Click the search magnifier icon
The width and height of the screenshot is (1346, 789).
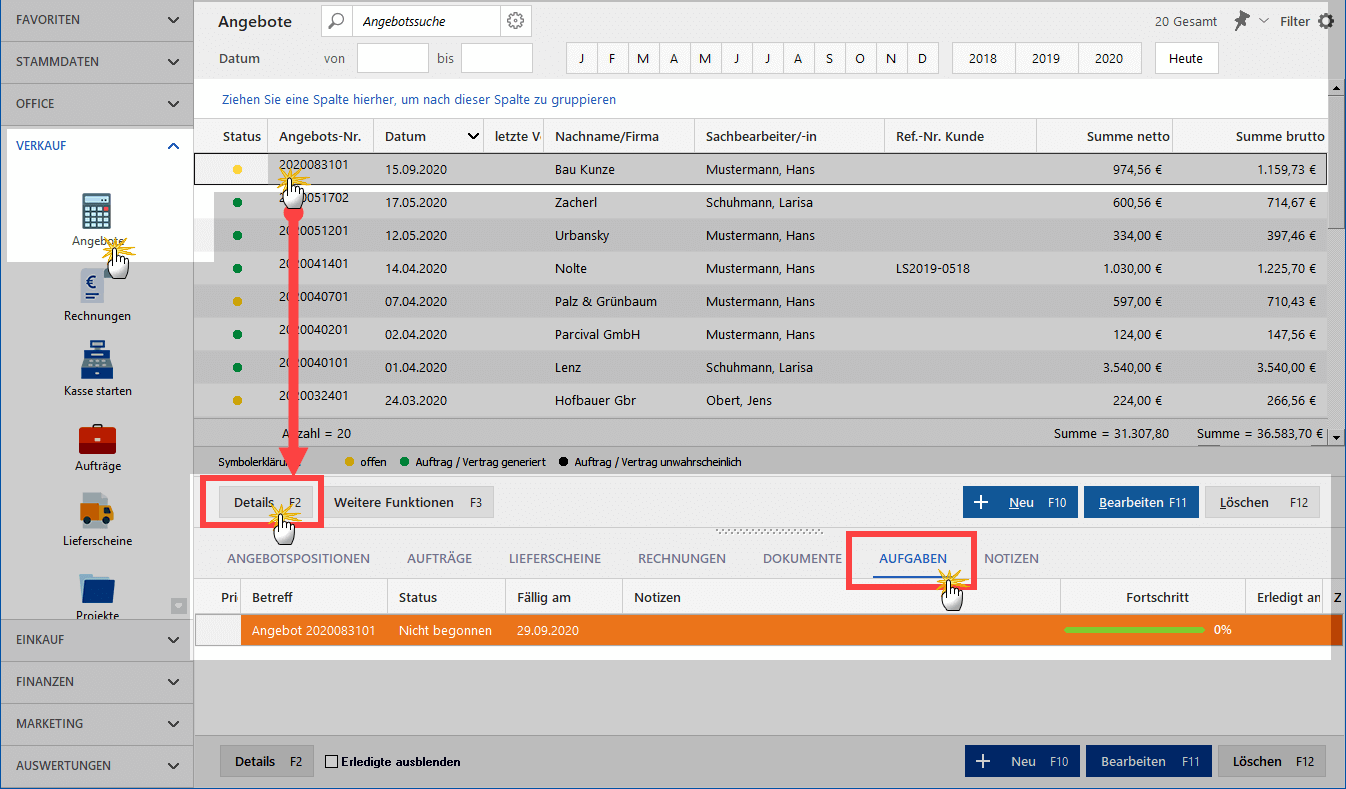(337, 20)
